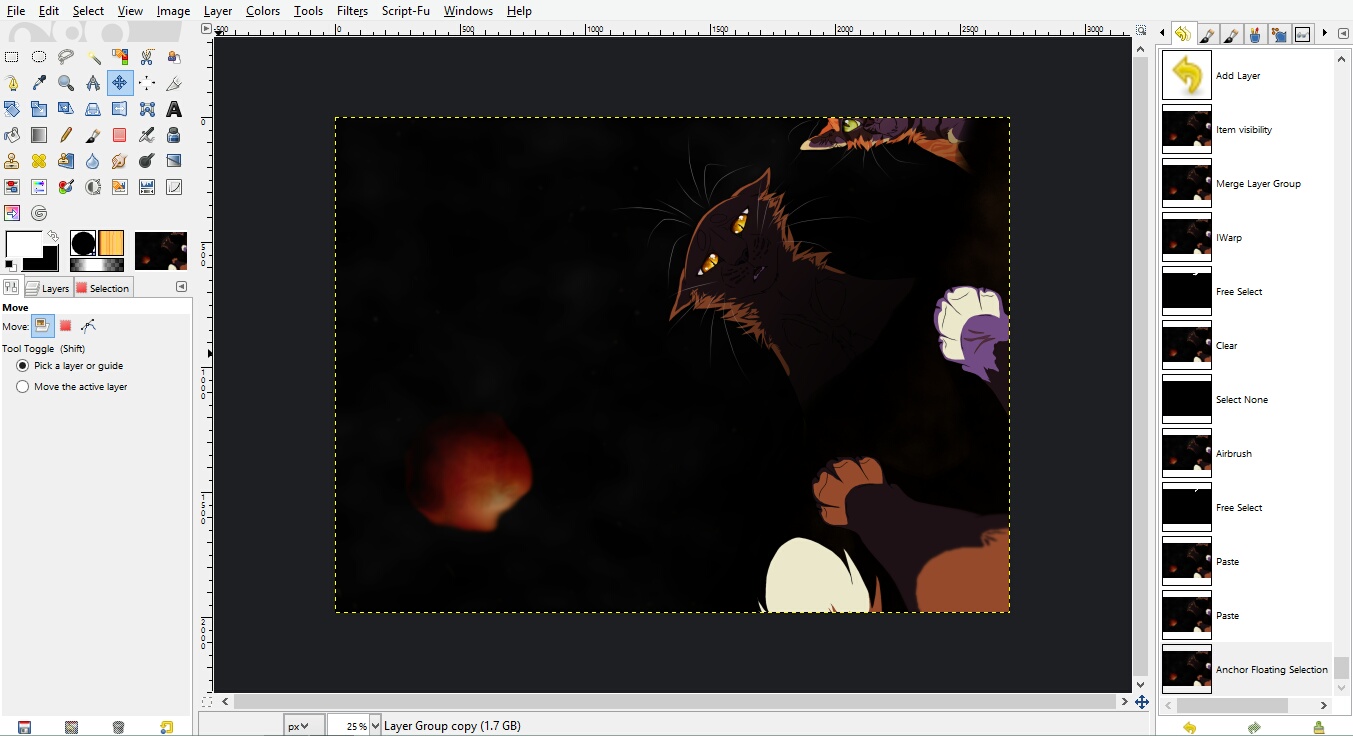Viewport: 1353px width, 736px height.
Task: Select the Zoom magnifier tool
Action: tap(65, 83)
